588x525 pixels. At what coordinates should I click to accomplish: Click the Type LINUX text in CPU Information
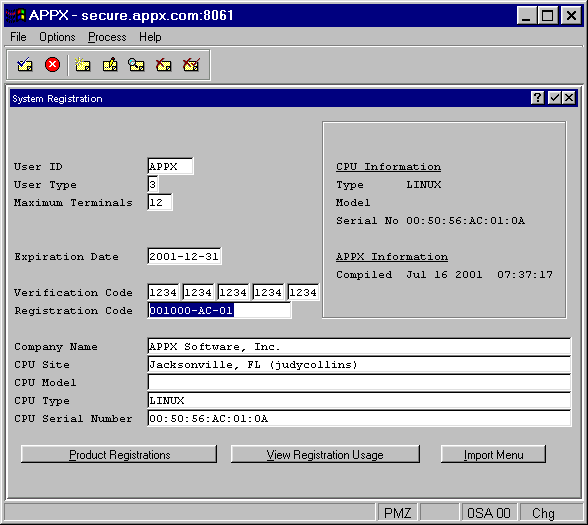[x=388, y=184]
